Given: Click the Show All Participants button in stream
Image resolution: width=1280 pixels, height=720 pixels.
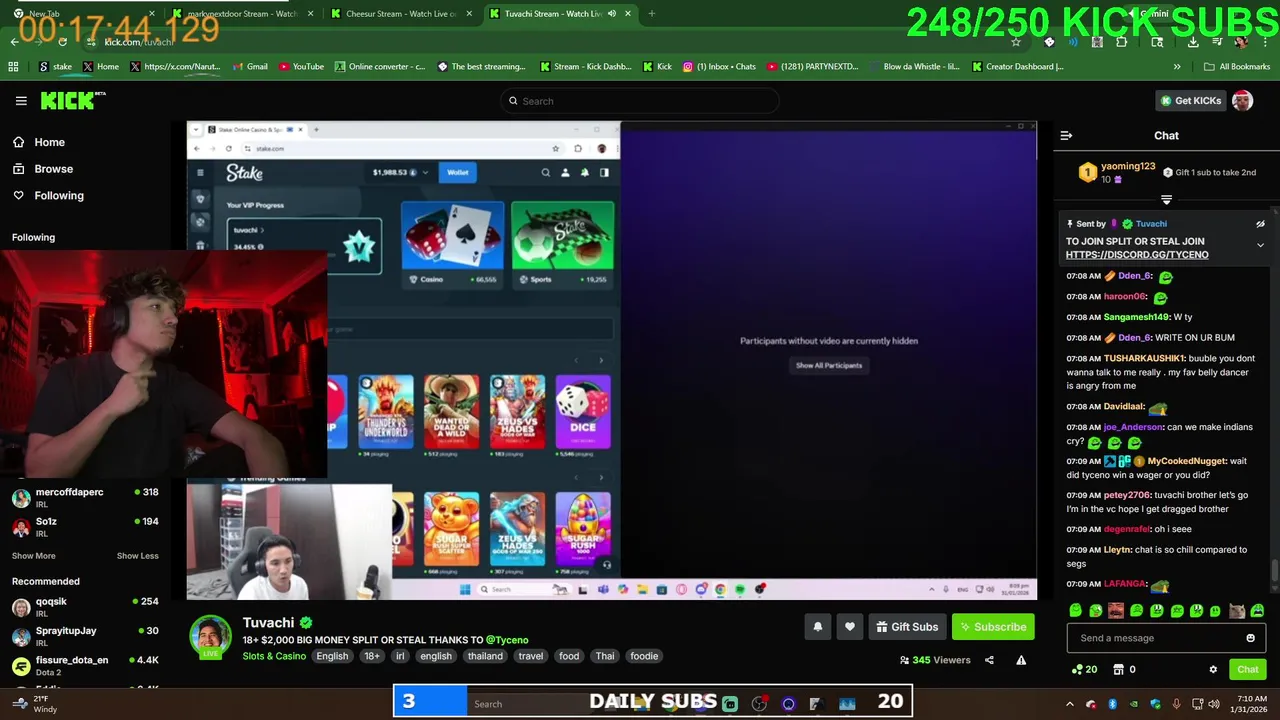Looking at the screenshot, I should pyautogui.click(x=829, y=366).
